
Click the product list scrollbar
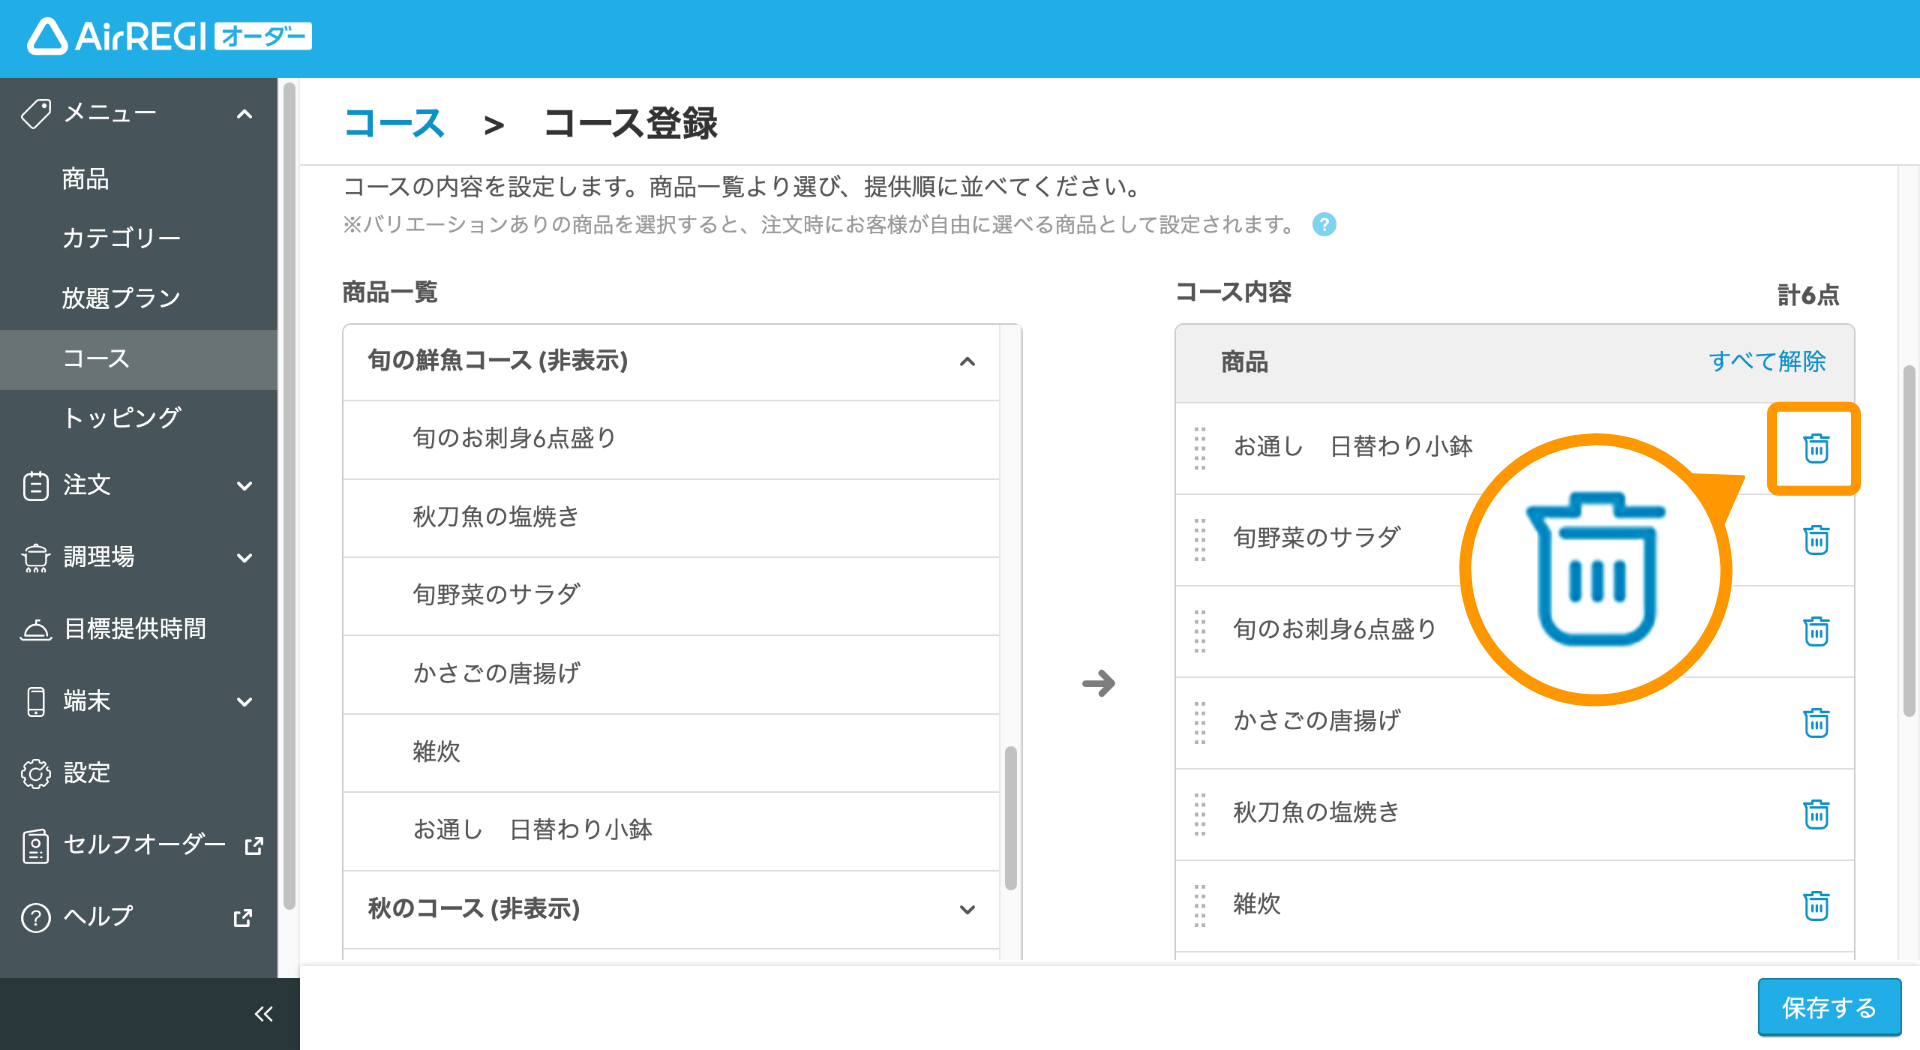click(1010, 818)
